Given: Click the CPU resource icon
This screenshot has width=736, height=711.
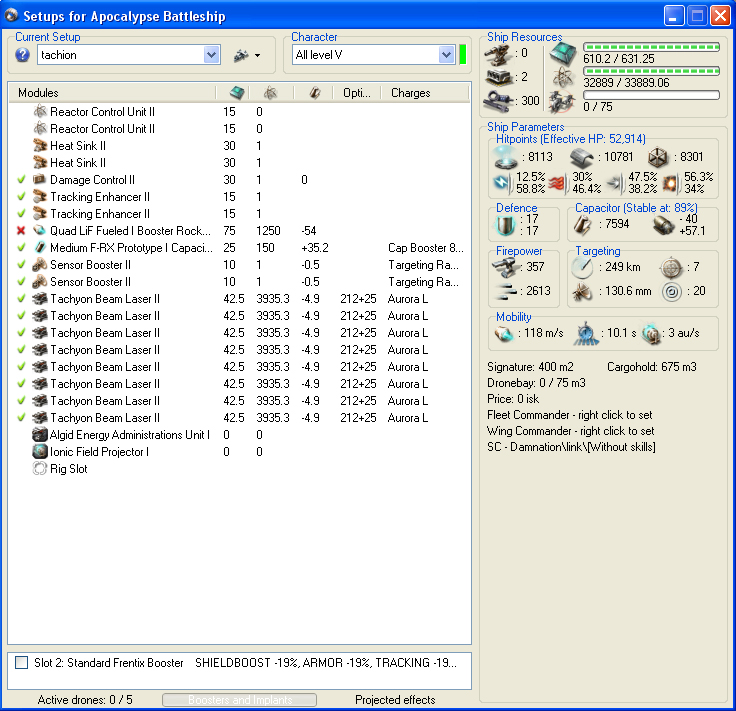Looking at the screenshot, I should tap(563, 53).
